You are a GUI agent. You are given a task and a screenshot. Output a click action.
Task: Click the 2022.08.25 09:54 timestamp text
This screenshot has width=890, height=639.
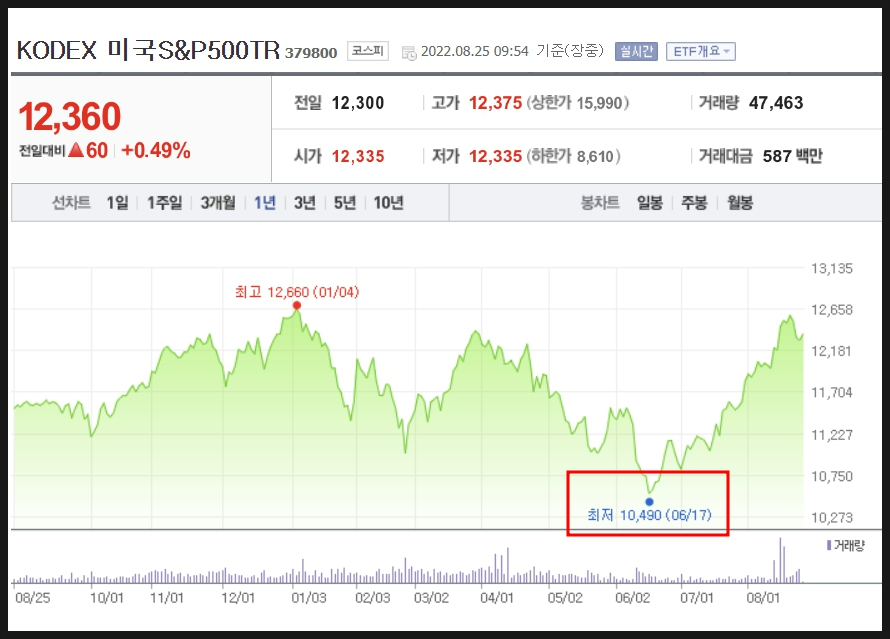475,51
